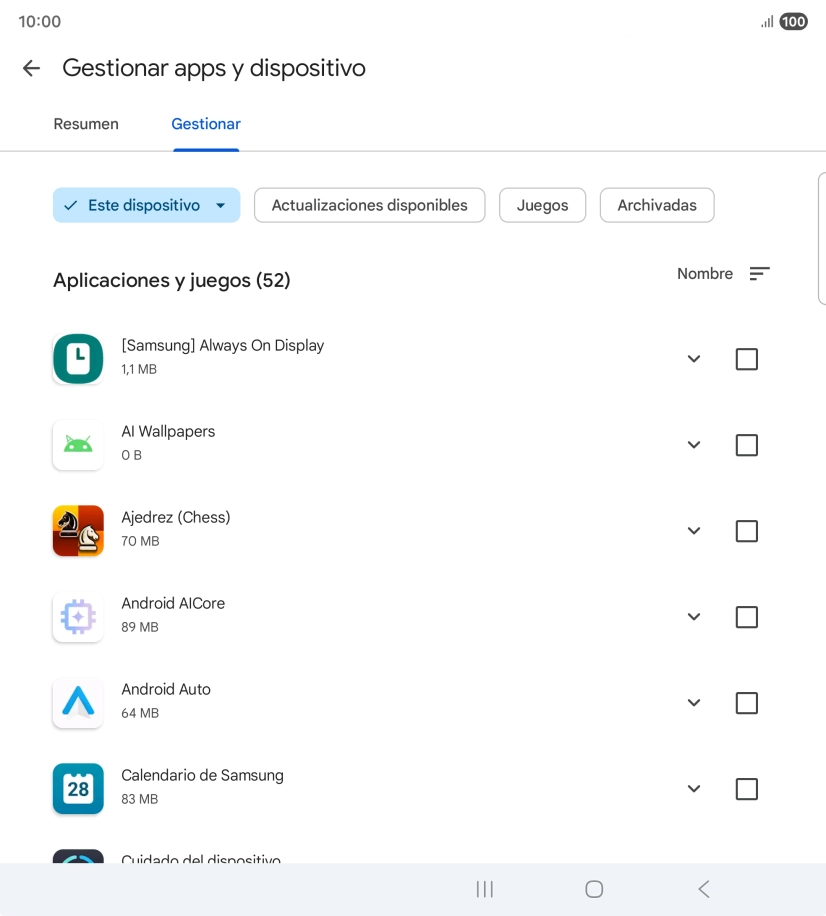
Task: Select the checkbox for Android Auto
Action: point(746,702)
